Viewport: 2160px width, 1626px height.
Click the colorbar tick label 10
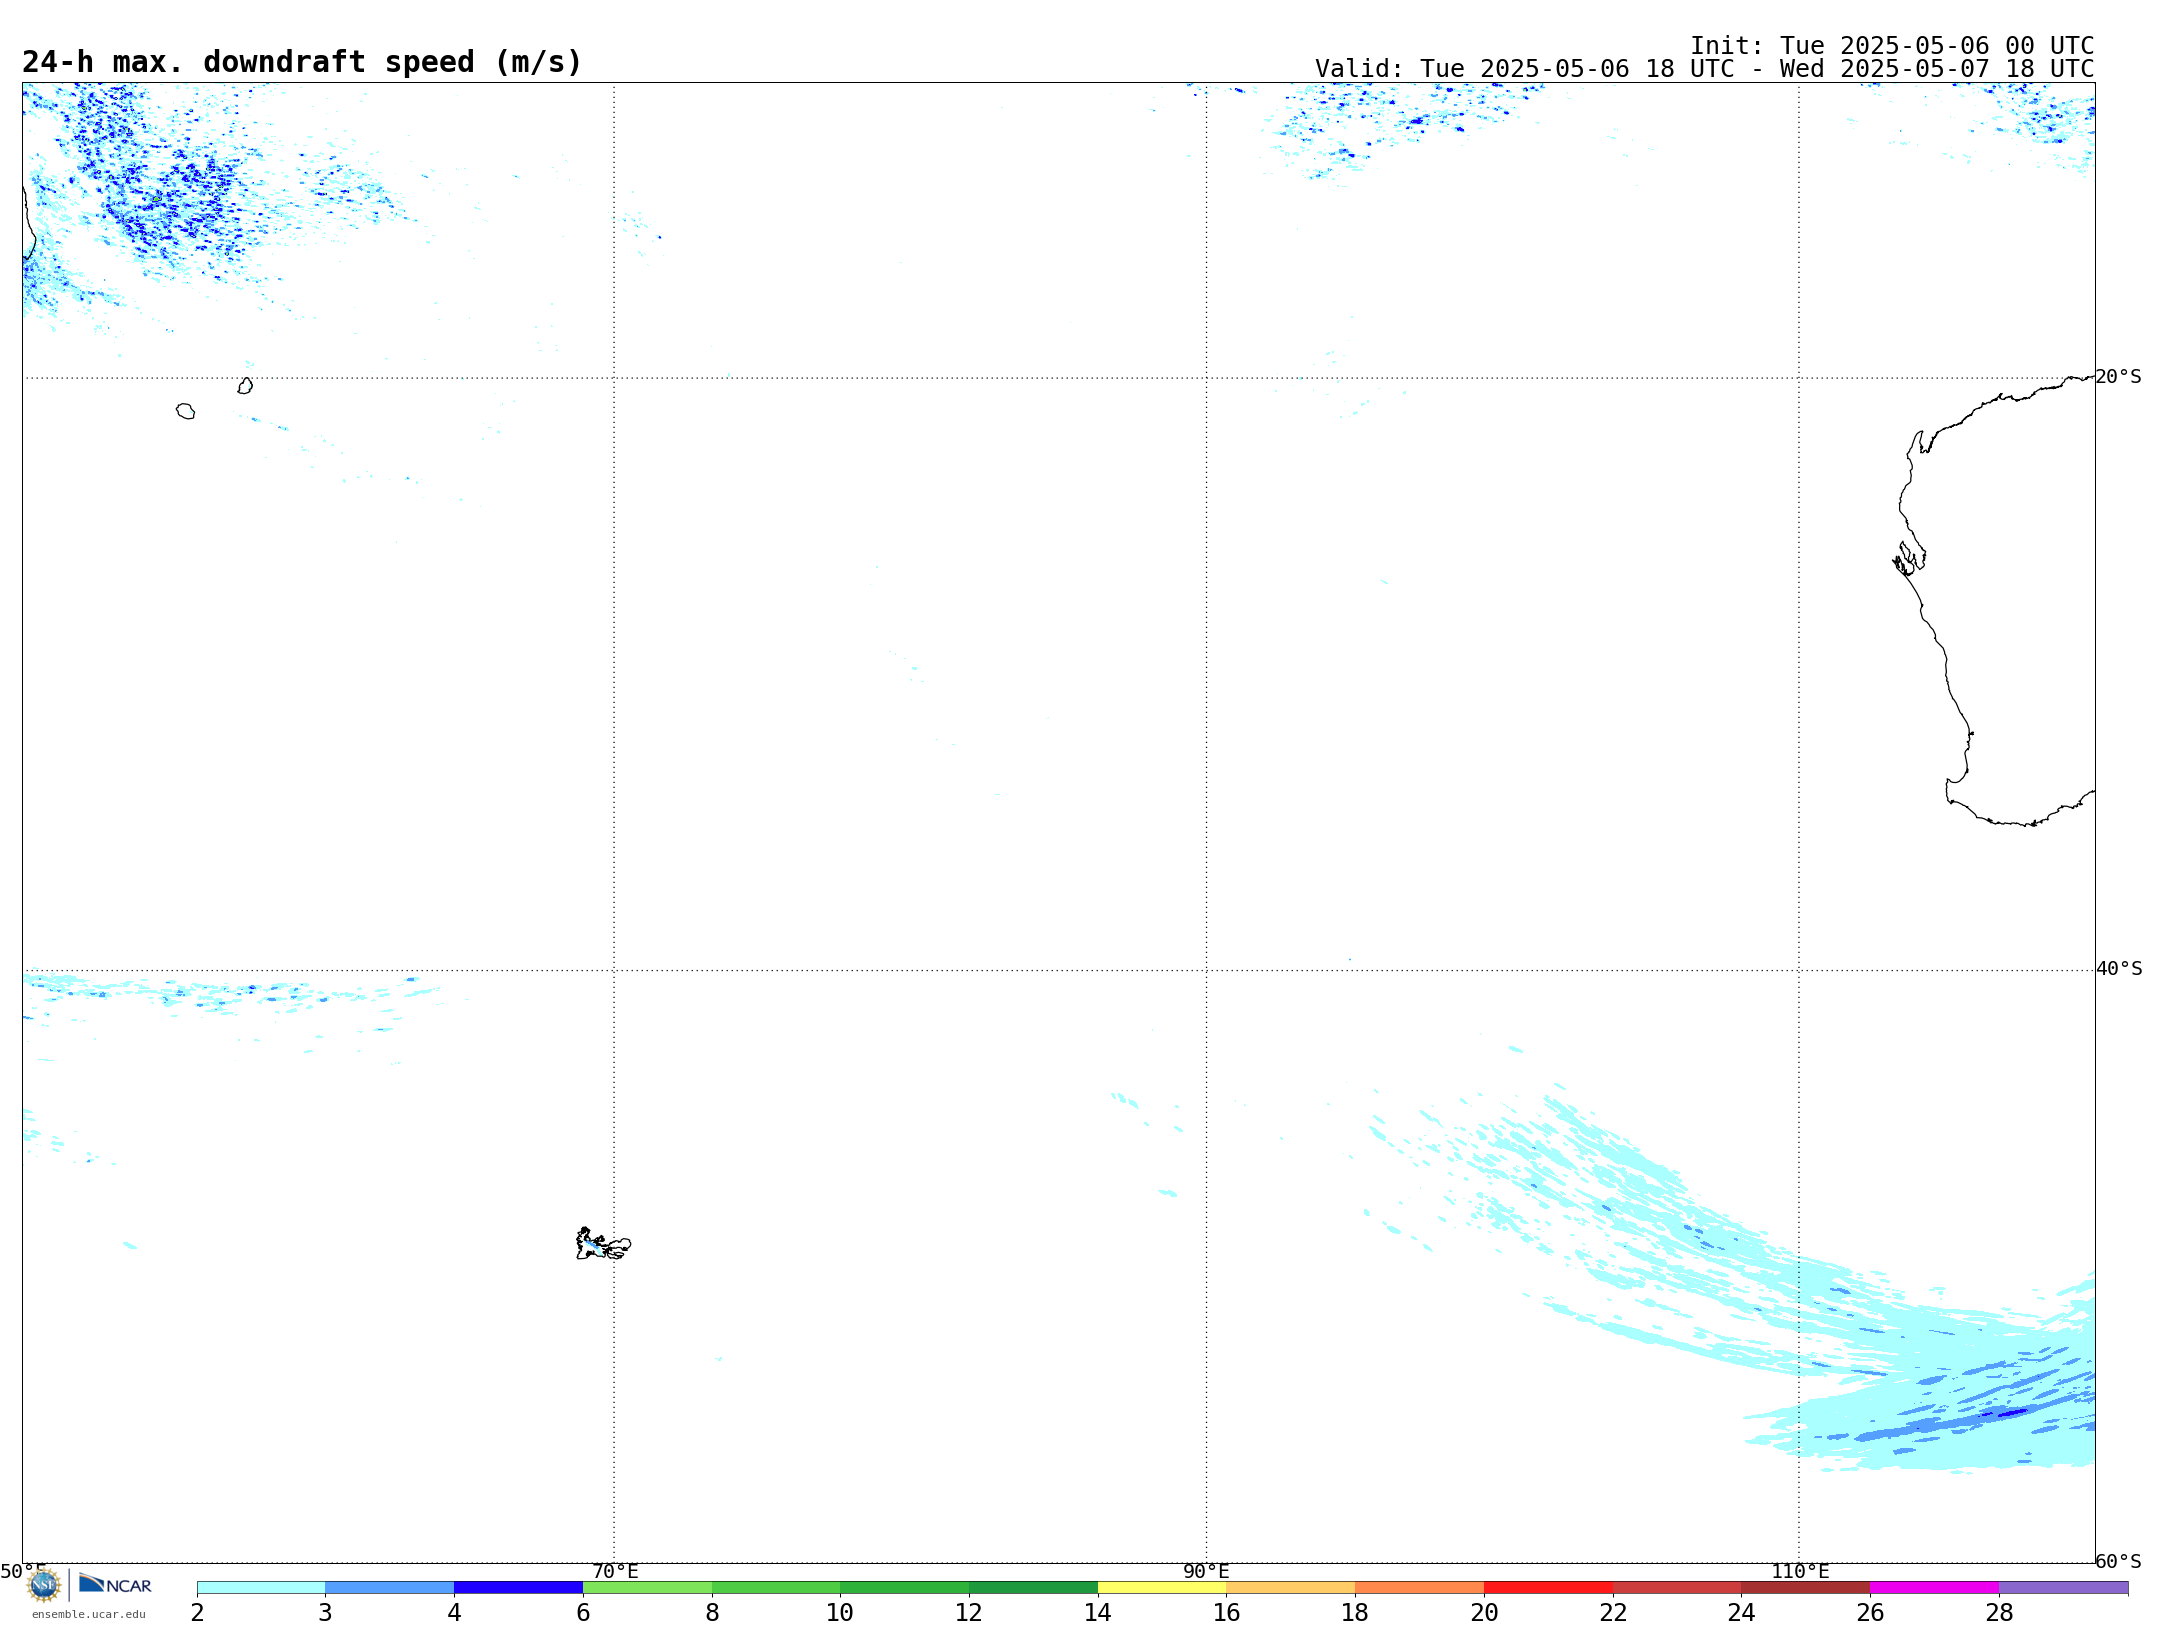tap(840, 1613)
